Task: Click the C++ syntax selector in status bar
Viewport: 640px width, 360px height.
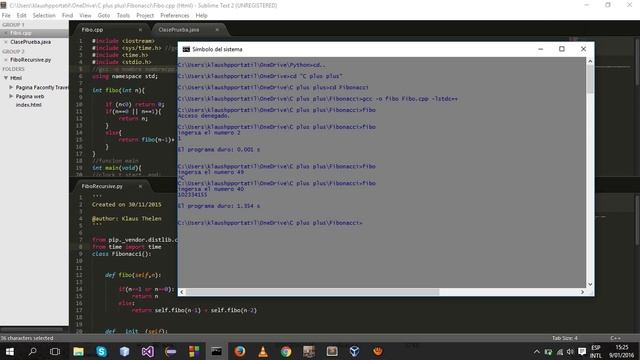Action: [616, 338]
